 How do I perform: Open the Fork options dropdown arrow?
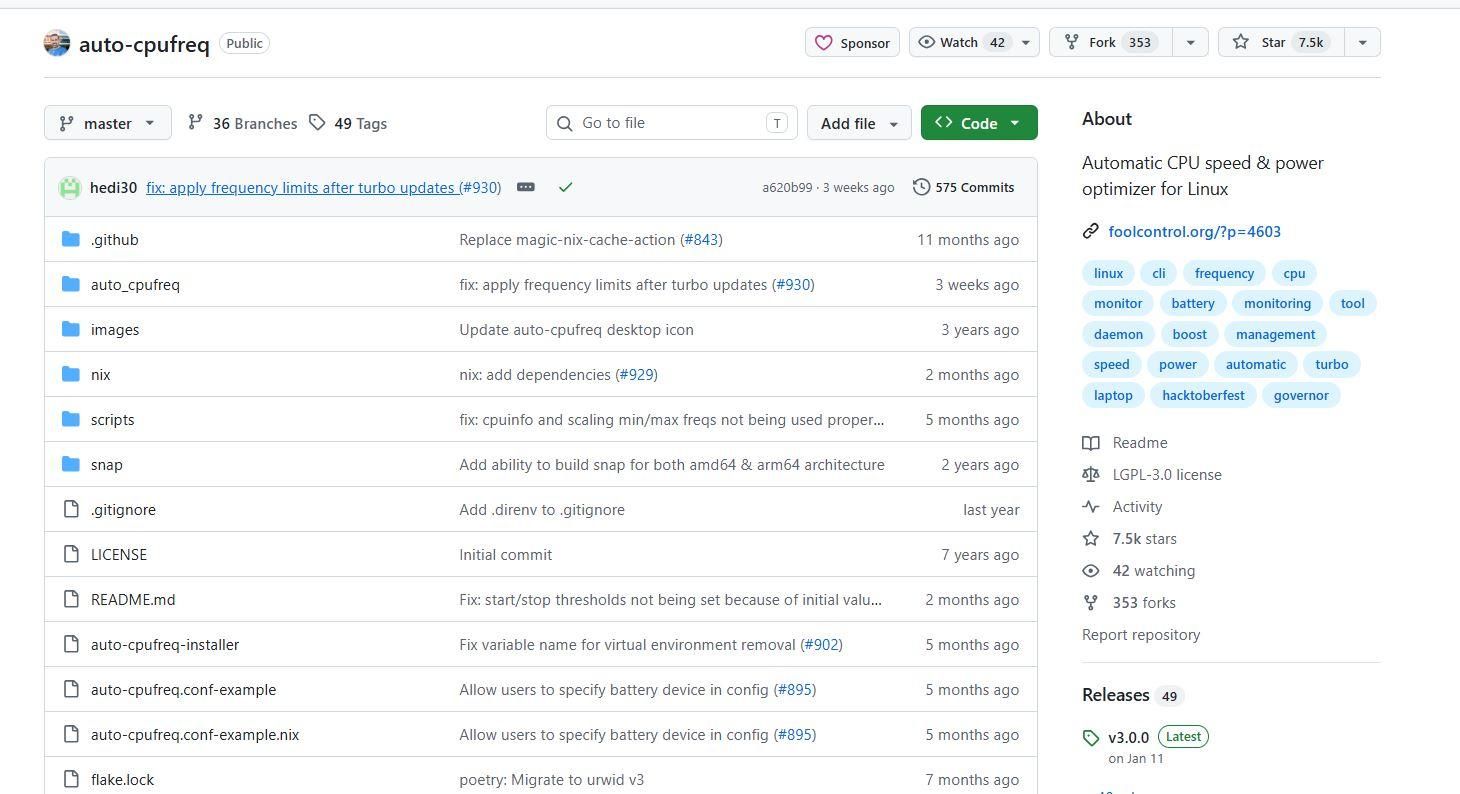click(1190, 42)
